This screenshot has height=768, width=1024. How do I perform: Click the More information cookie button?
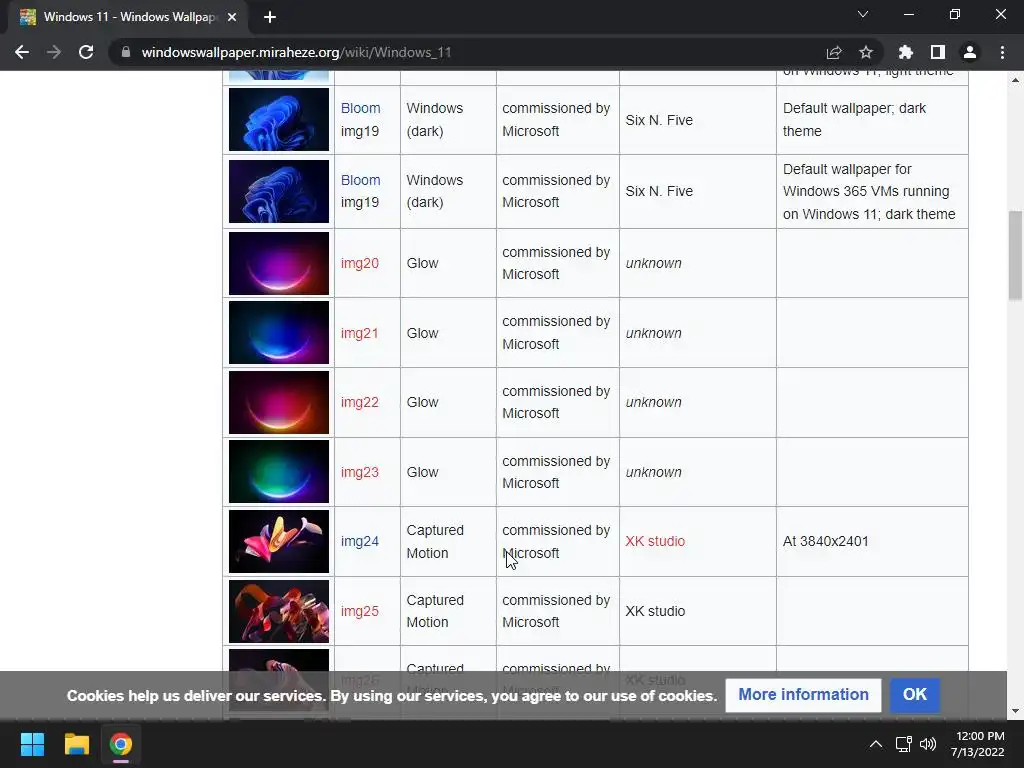[803, 694]
